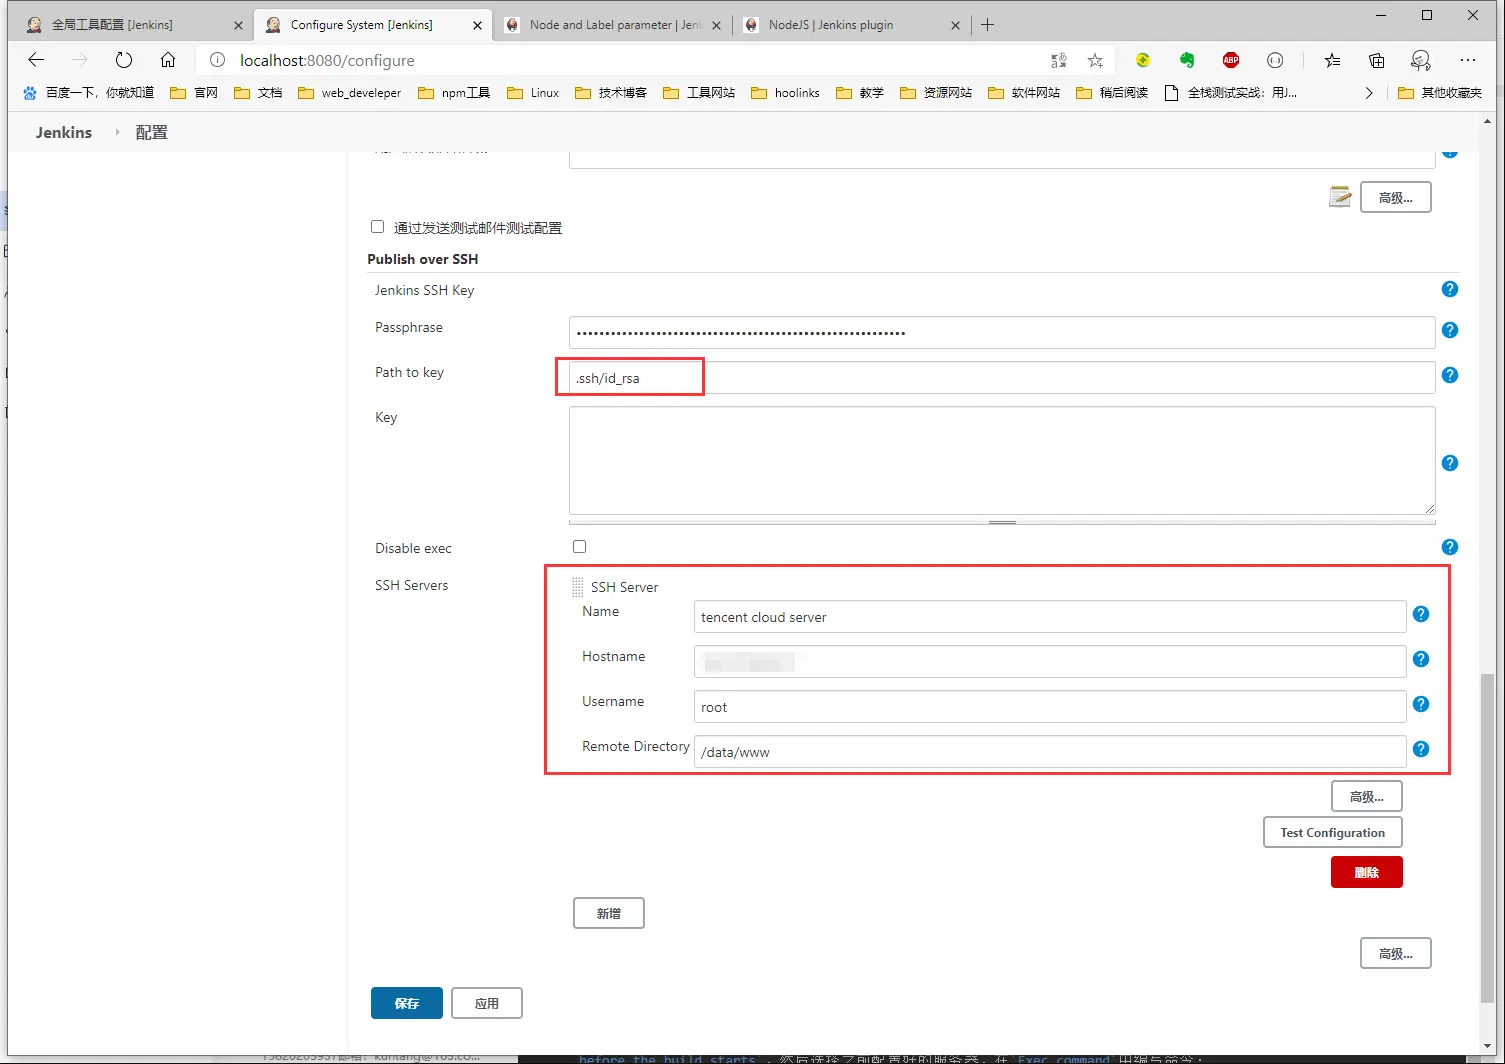Expand the Jenkins breadcrumb arrow

(117, 132)
